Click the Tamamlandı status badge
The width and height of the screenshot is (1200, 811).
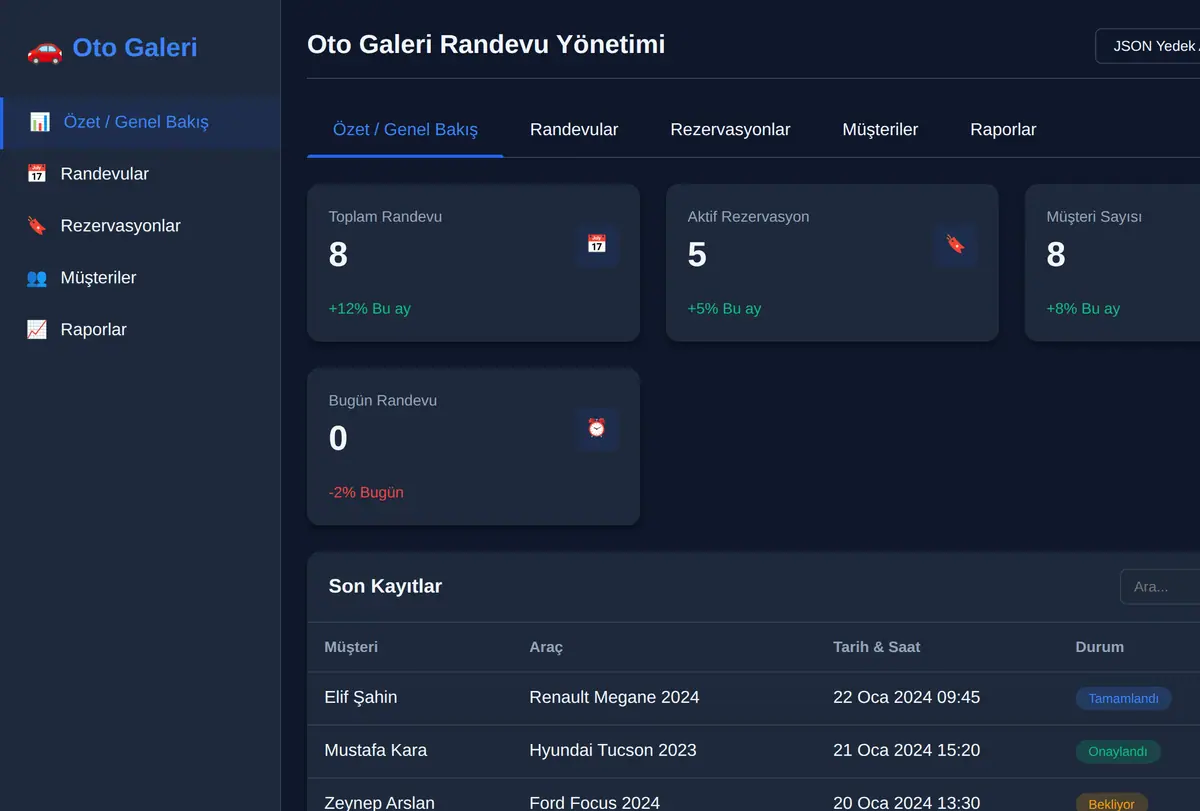[x=1123, y=699]
